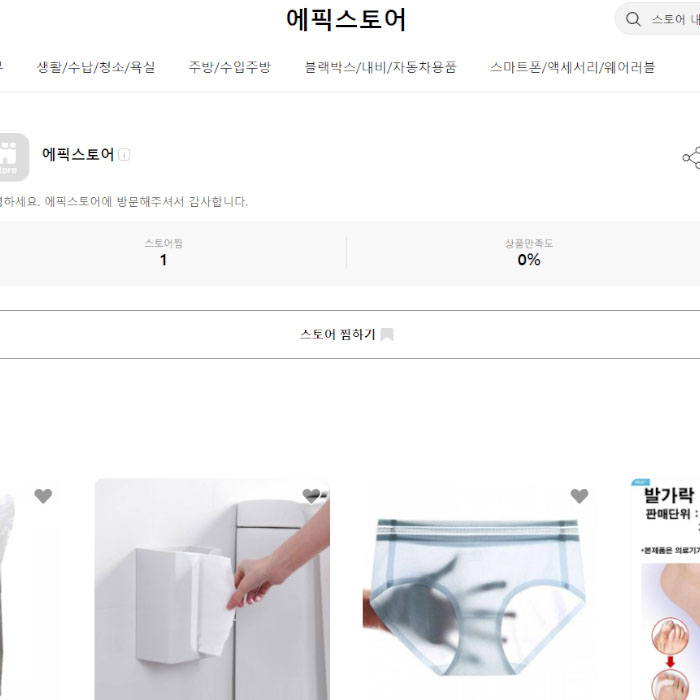The height and width of the screenshot is (700, 700).
Task: Click the gray store logo avatar
Action: pyautogui.click(x=12, y=157)
